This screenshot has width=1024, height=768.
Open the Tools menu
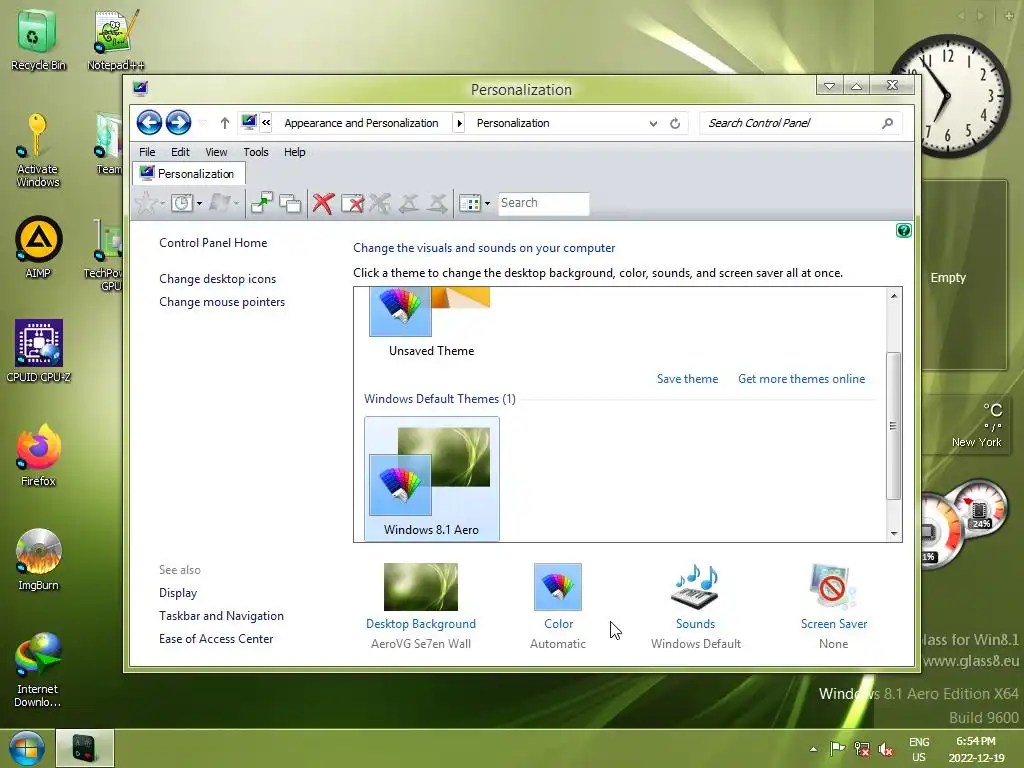tap(256, 152)
